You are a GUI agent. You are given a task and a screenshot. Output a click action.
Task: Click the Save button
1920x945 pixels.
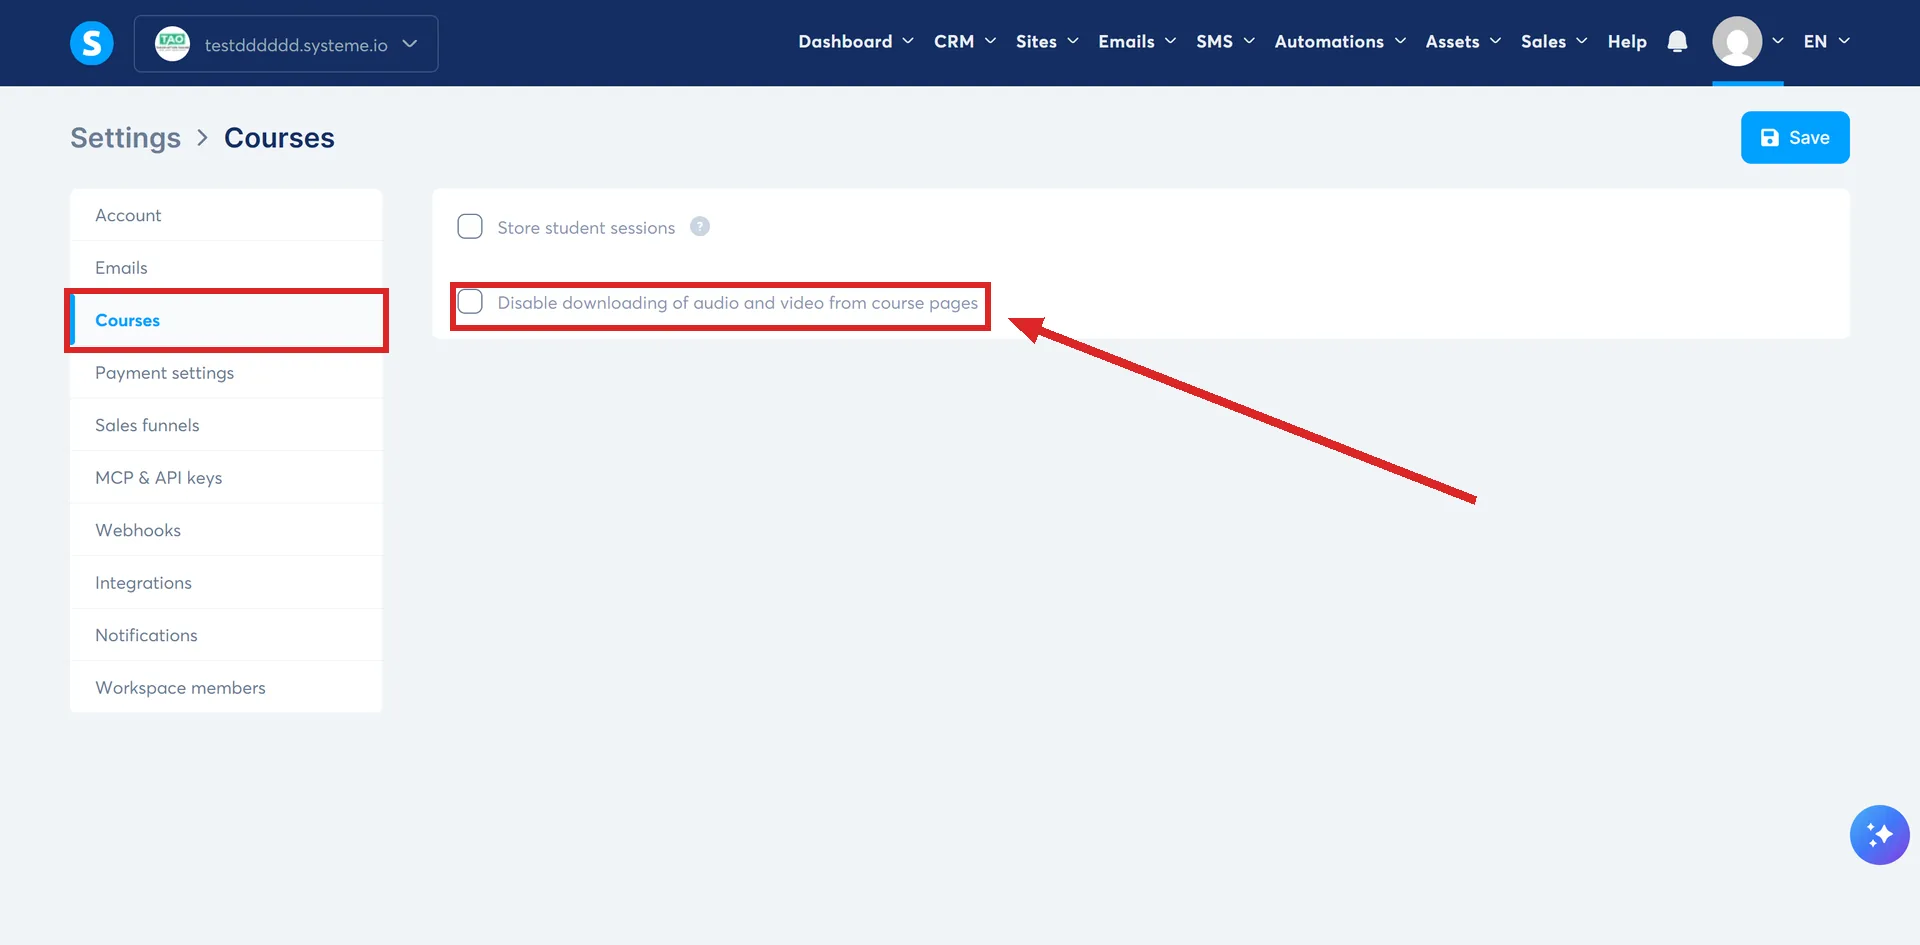(1795, 137)
